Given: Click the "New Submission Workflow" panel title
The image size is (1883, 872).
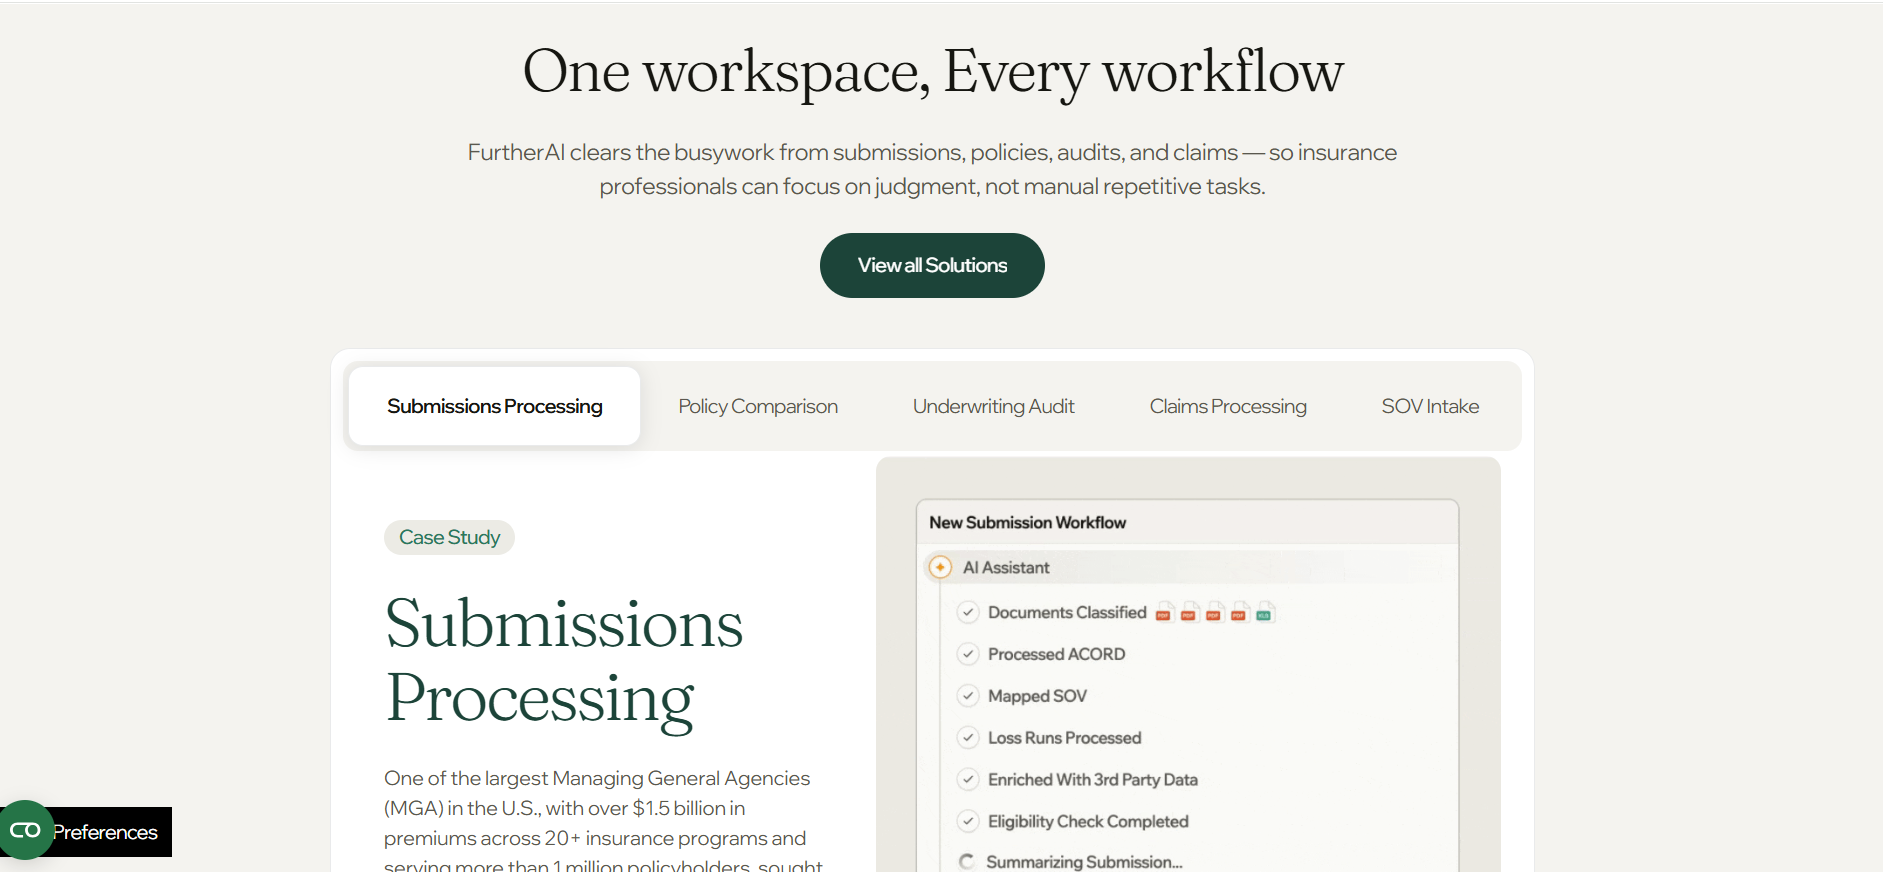Looking at the screenshot, I should (1027, 522).
